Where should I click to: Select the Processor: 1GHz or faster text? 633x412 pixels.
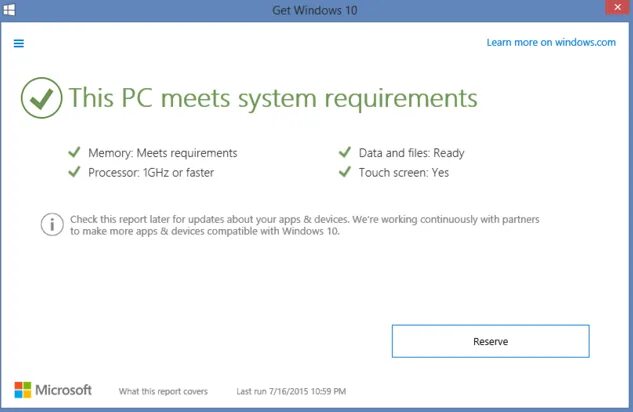coord(151,172)
